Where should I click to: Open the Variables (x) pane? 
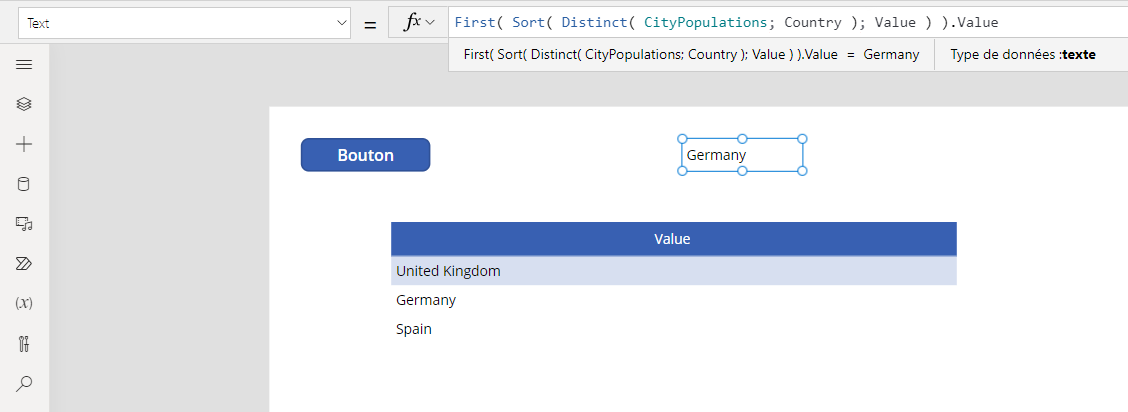tap(25, 303)
